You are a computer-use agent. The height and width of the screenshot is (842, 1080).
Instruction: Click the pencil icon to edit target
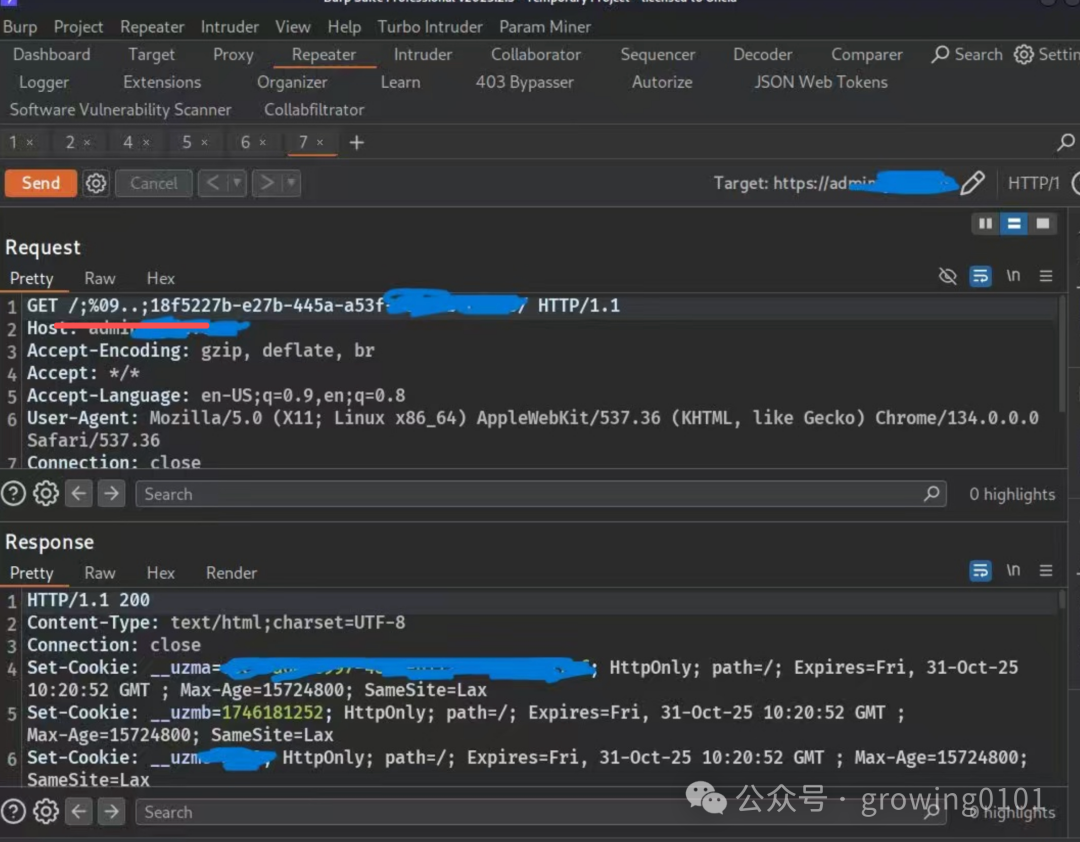coord(972,183)
